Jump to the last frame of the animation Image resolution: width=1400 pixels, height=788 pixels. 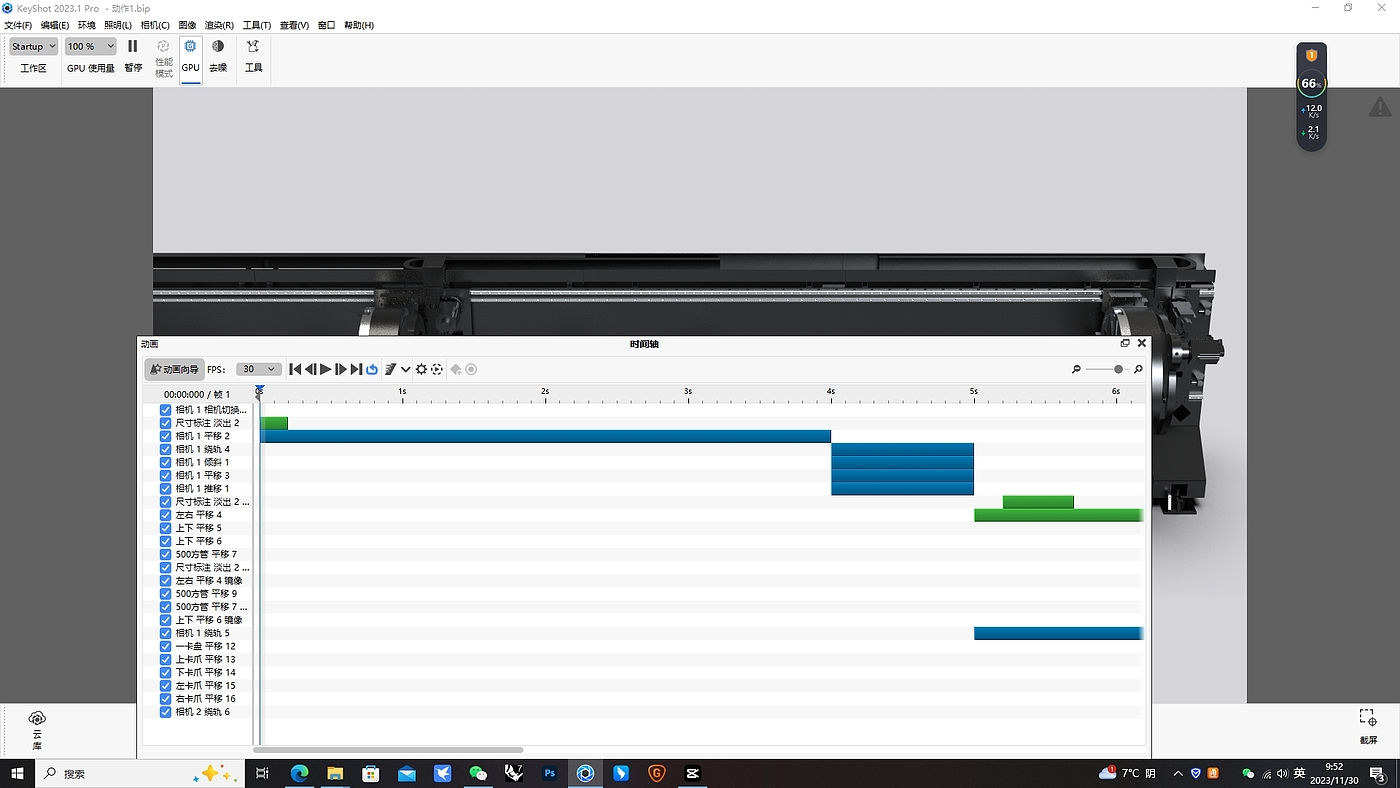point(356,369)
